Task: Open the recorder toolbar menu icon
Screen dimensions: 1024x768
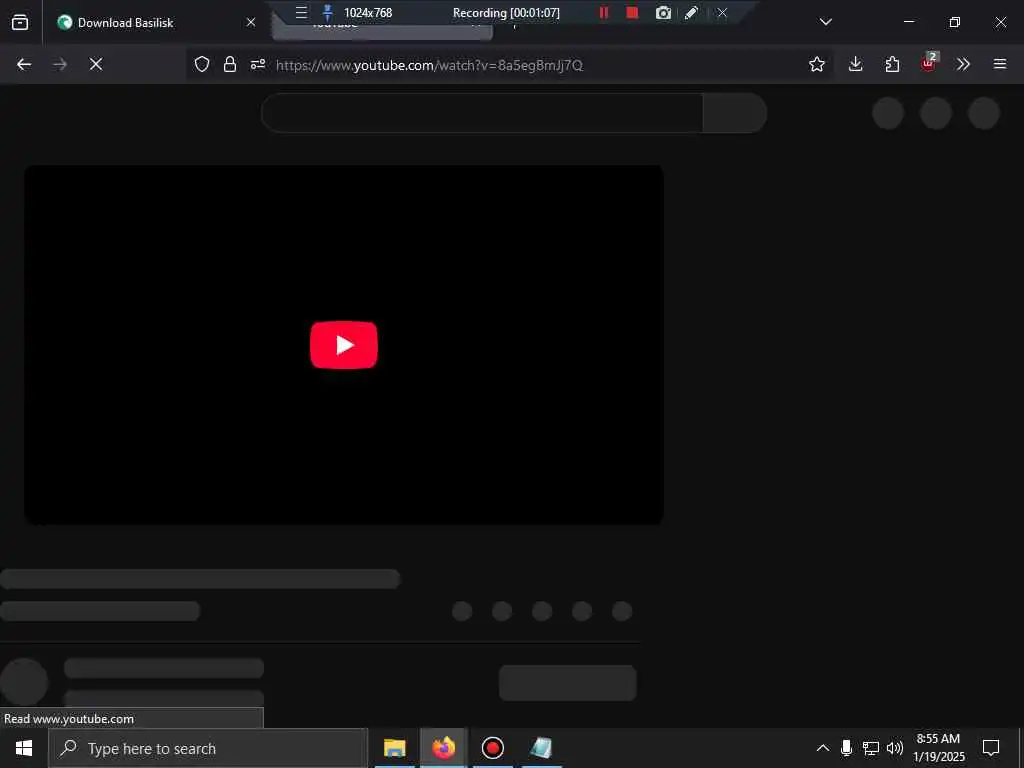Action: pos(301,12)
